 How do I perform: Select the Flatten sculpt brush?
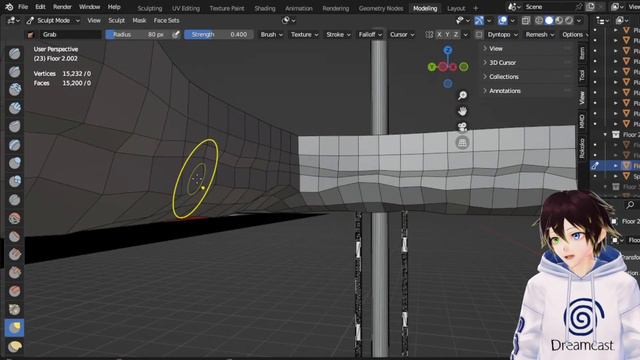[14, 236]
